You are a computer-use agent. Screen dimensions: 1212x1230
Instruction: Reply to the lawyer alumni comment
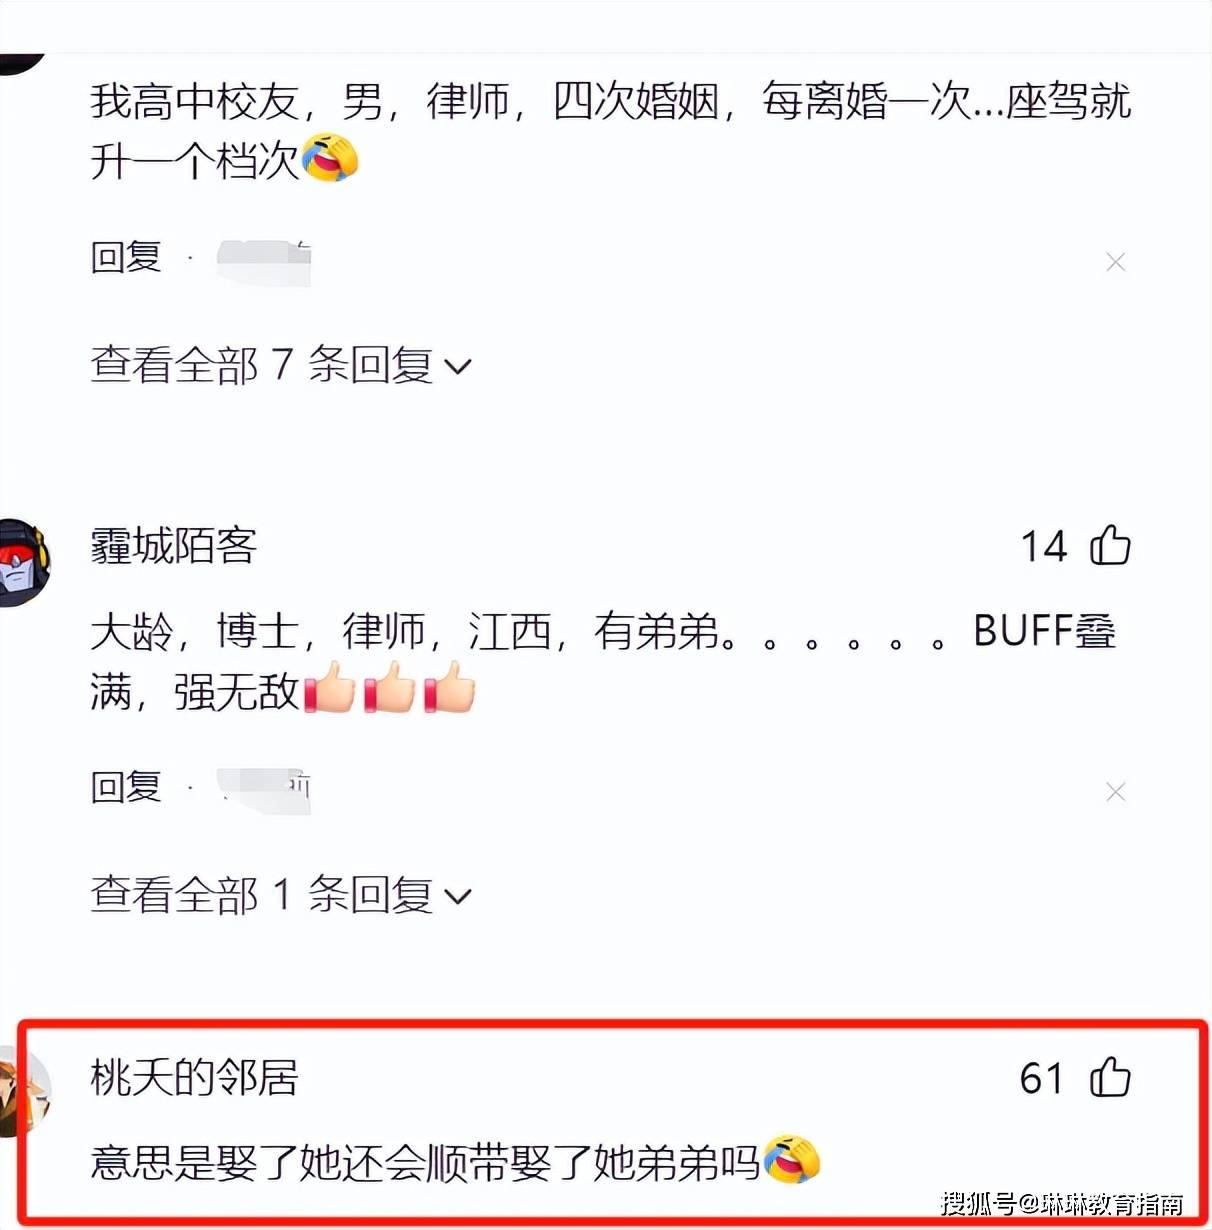(126, 258)
